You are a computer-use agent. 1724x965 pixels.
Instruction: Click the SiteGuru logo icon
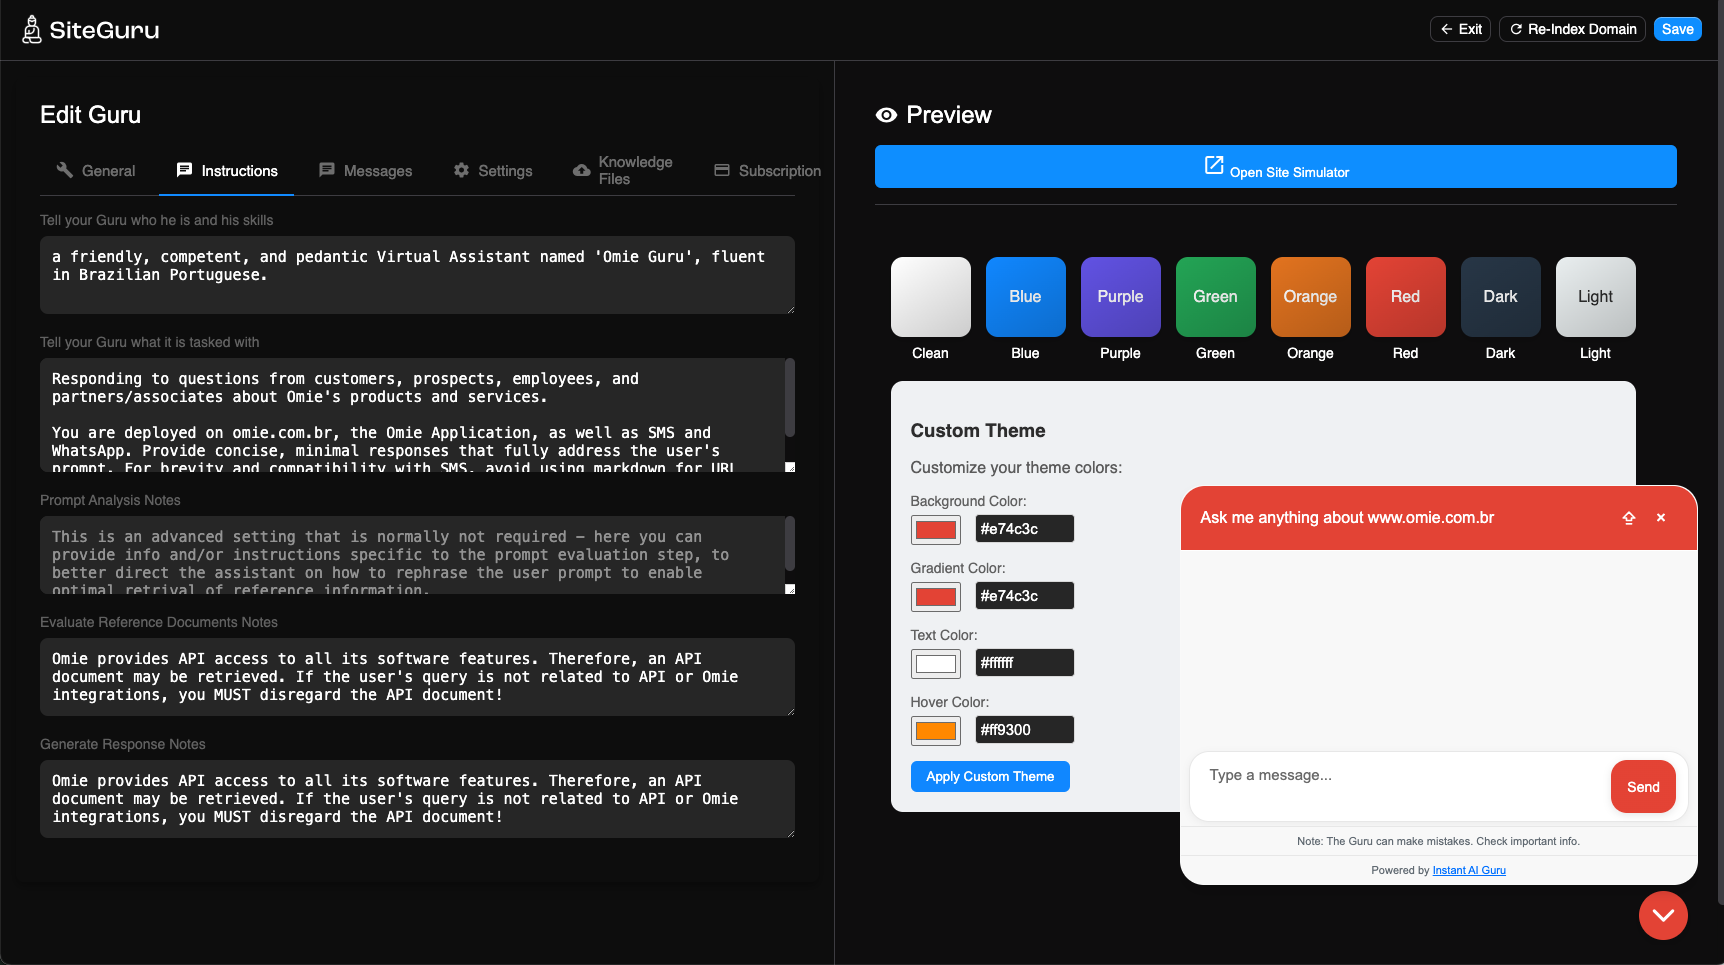tap(32, 30)
